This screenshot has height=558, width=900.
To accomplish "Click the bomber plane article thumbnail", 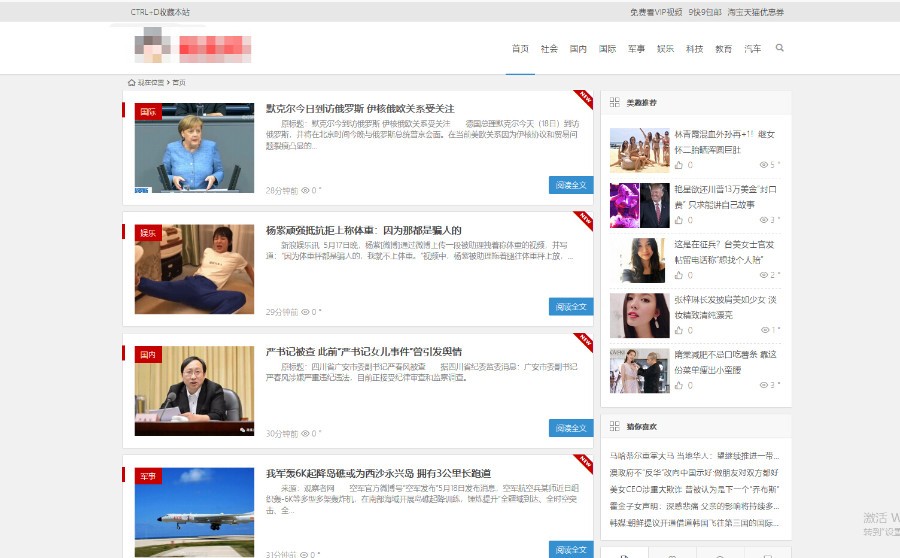I will pos(194,512).
